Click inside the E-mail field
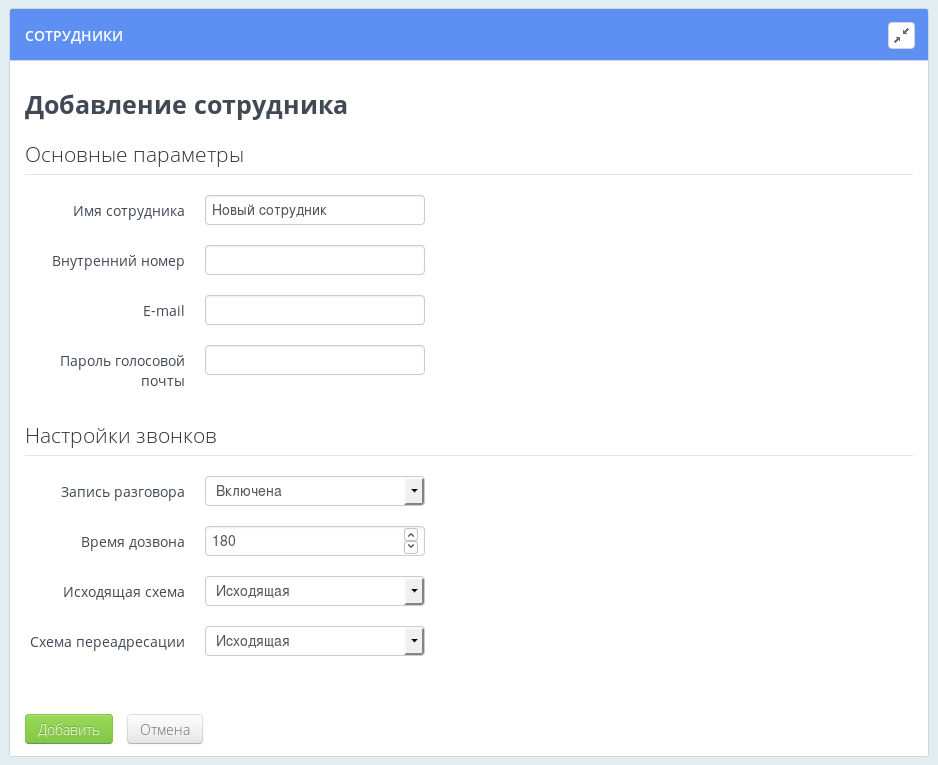Screen dimensions: 938x765 (314, 310)
